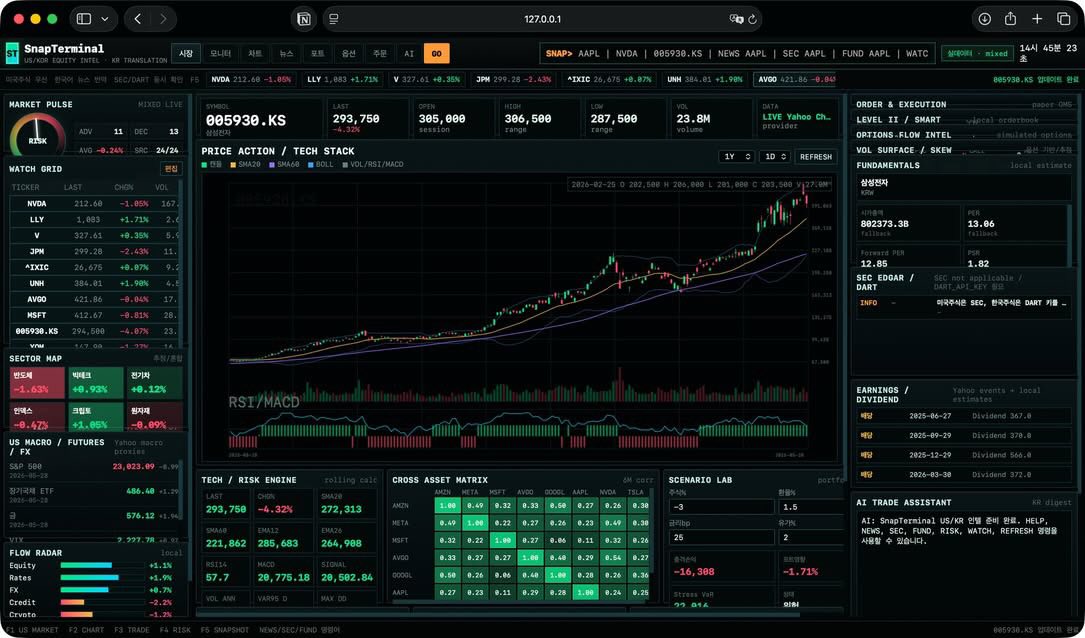Select the 005930.KS row in Watch Grid

point(94,331)
